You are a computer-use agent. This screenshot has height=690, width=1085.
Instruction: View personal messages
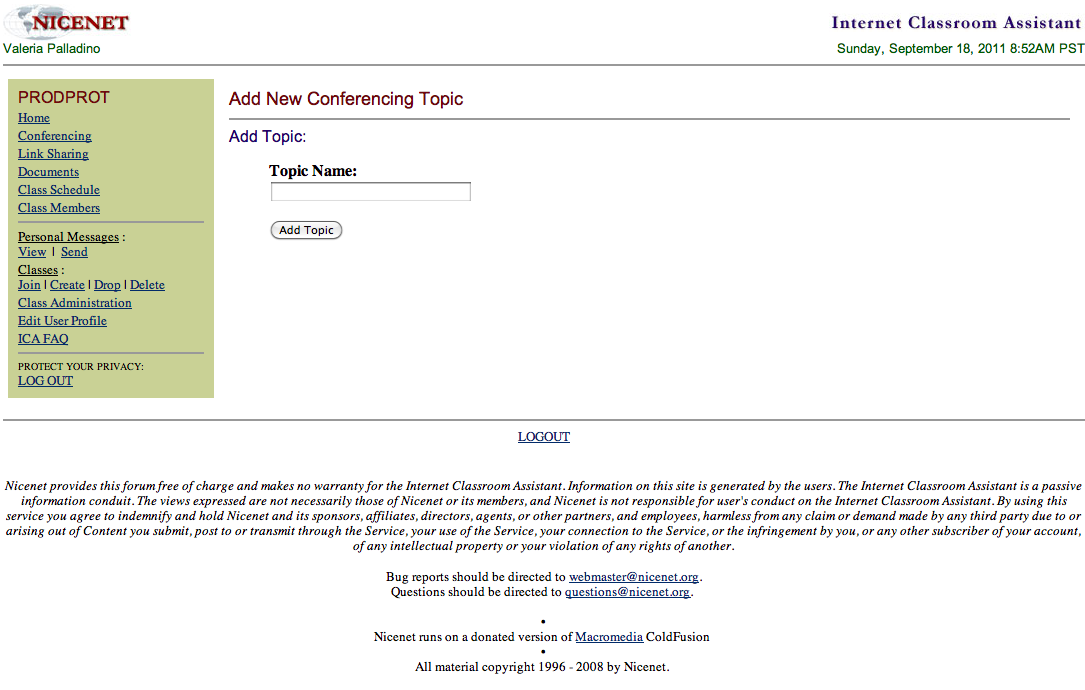(x=32, y=252)
